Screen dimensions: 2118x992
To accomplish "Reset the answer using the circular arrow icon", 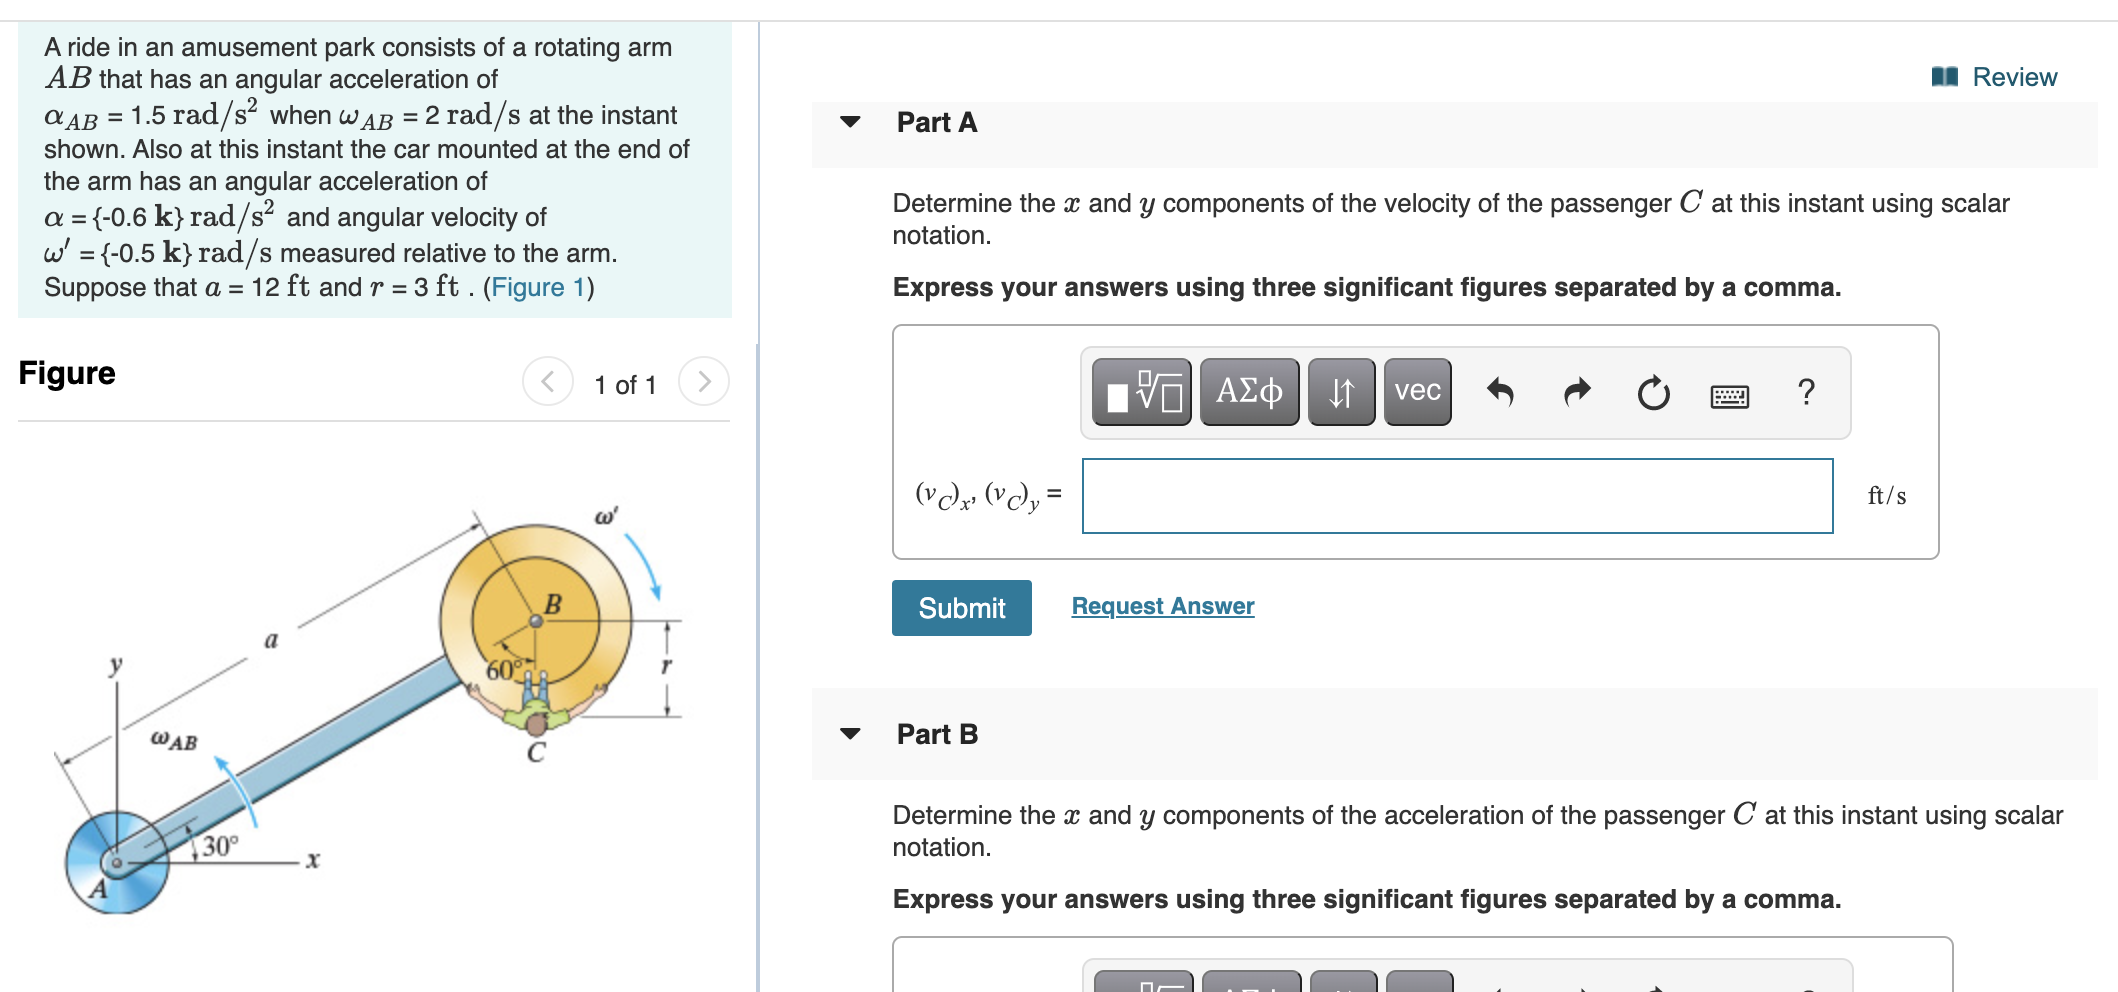I will tap(1652, 393).
